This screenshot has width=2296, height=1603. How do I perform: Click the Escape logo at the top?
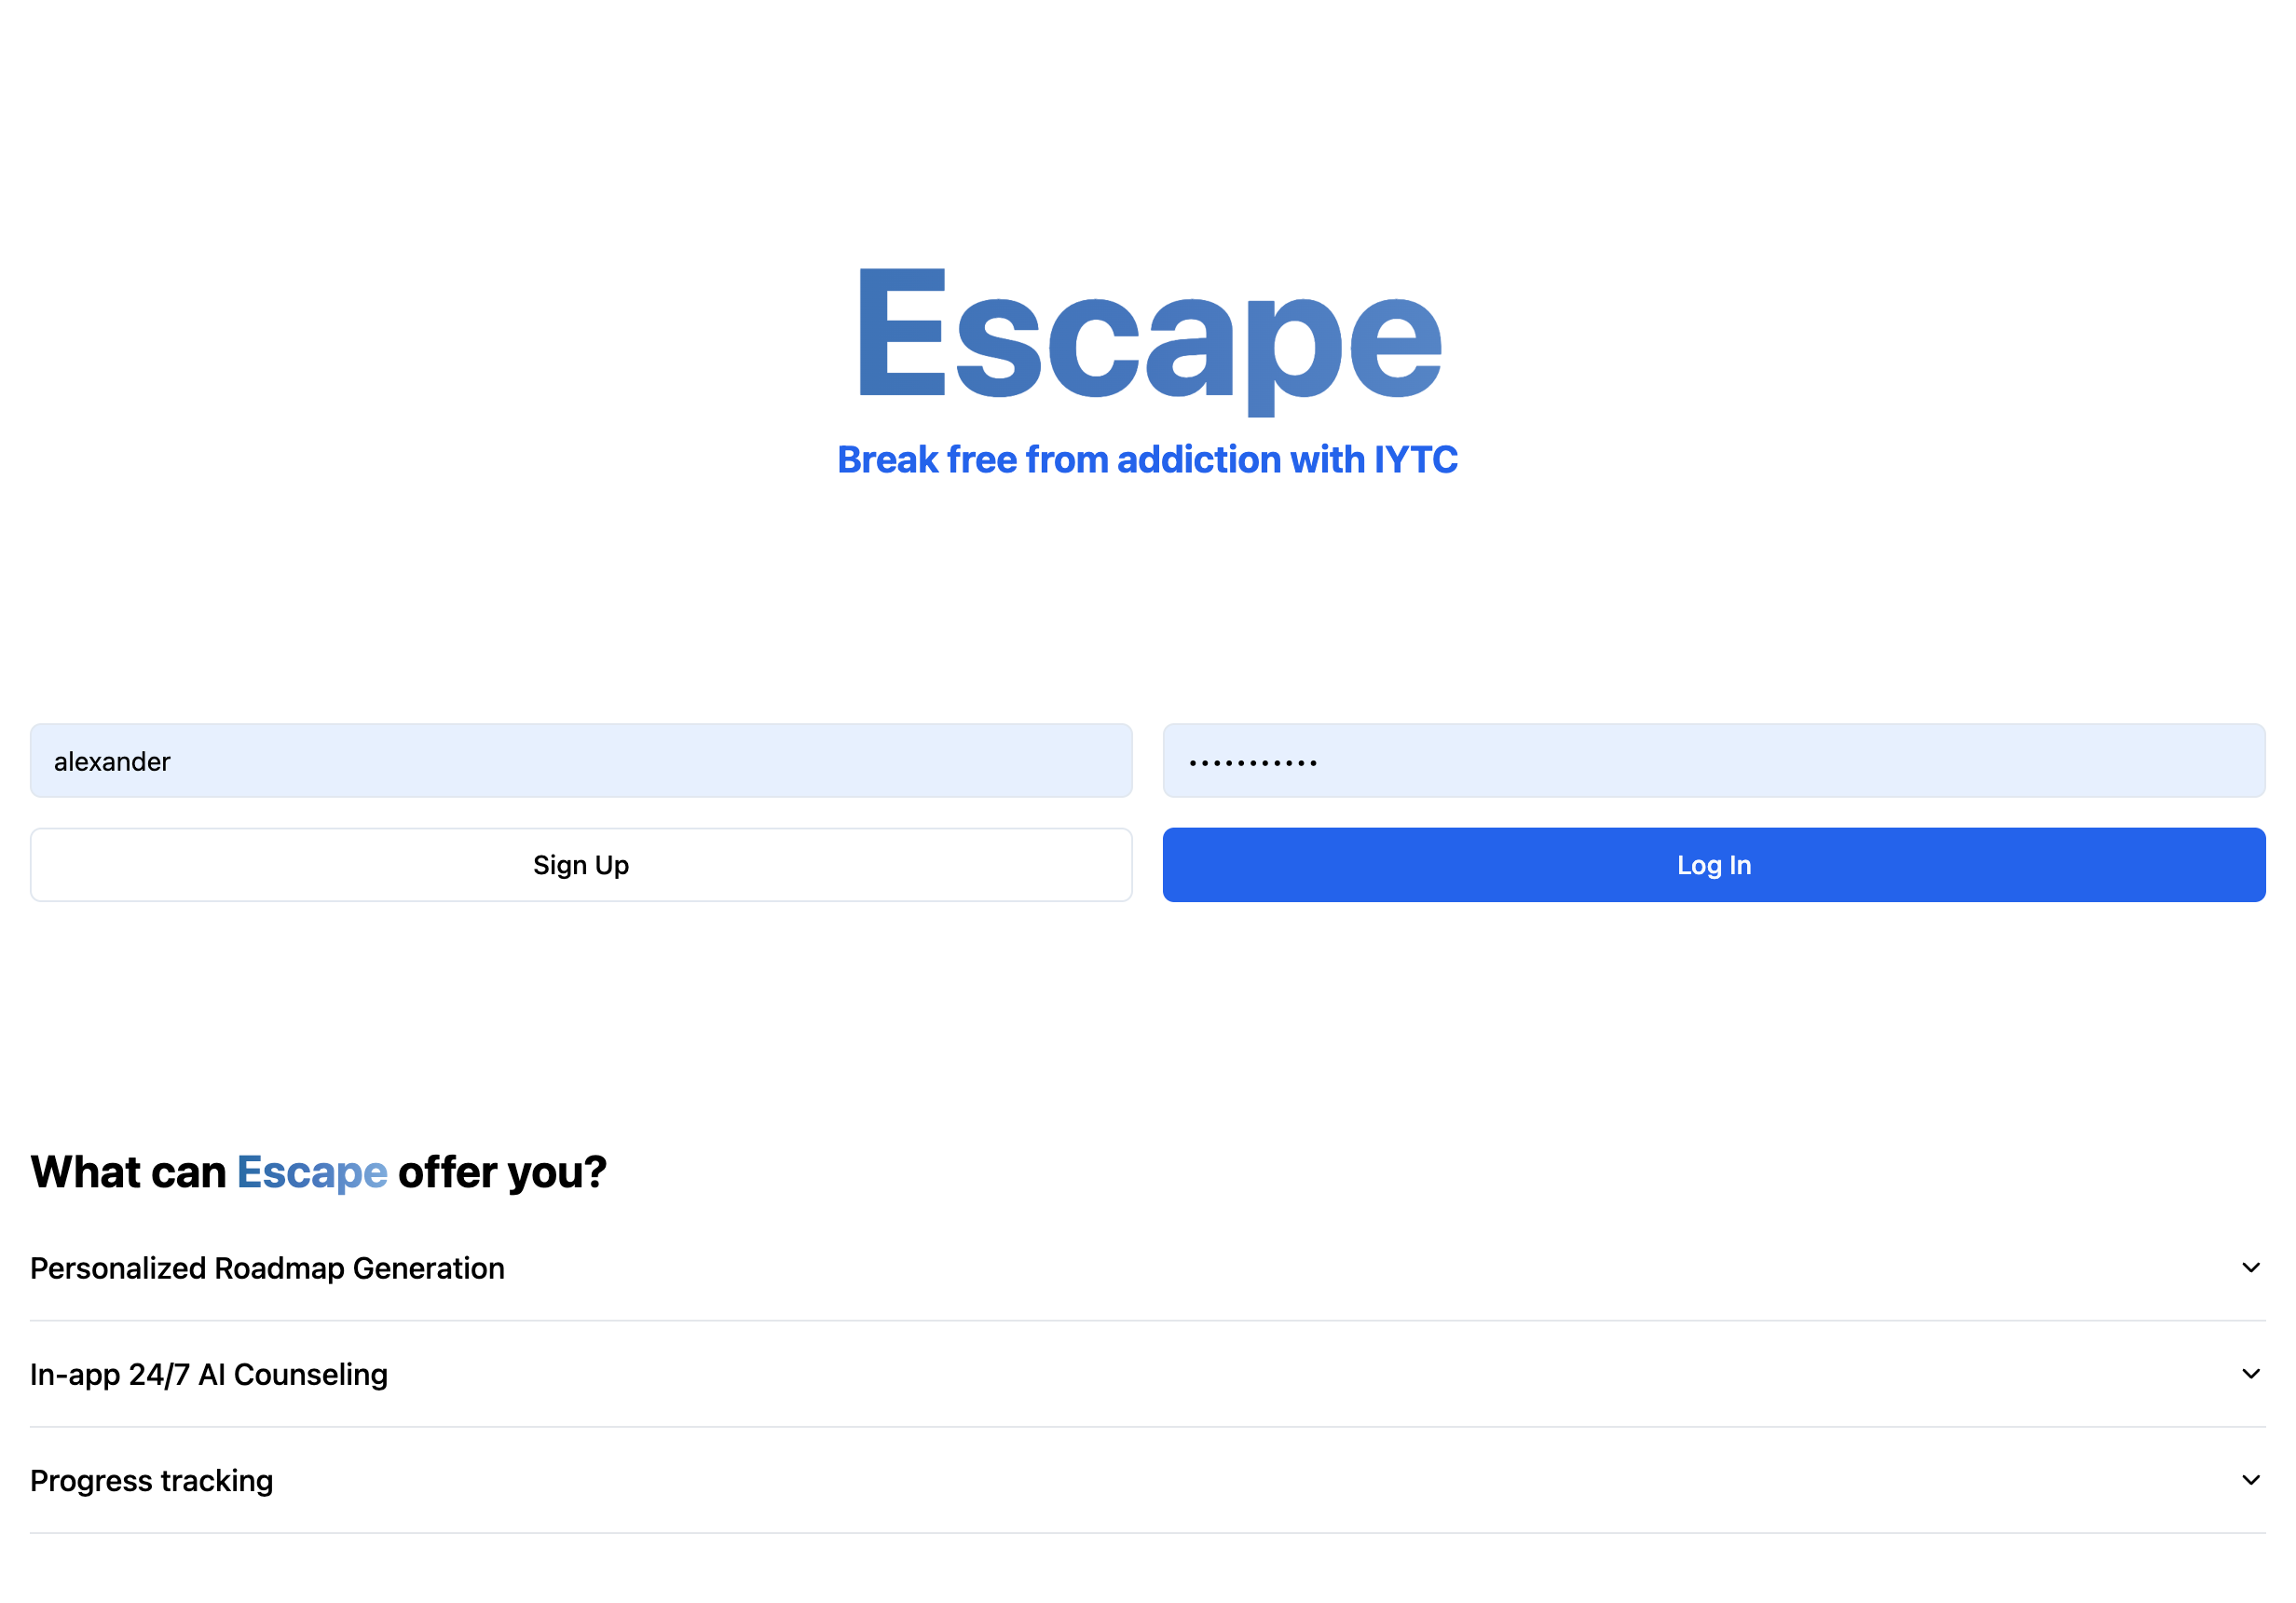pyautogui.click(x=1148, y=336)
